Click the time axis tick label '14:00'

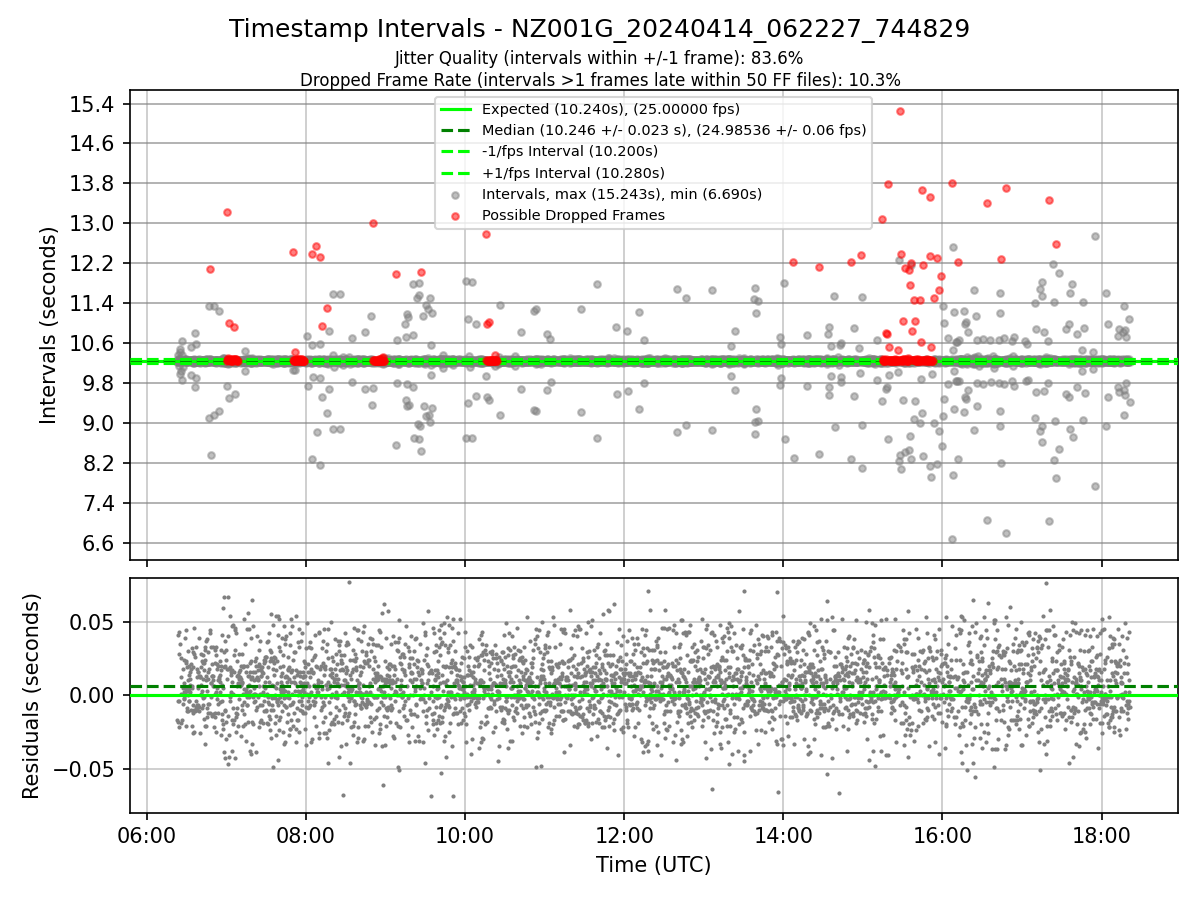[783, 835]
